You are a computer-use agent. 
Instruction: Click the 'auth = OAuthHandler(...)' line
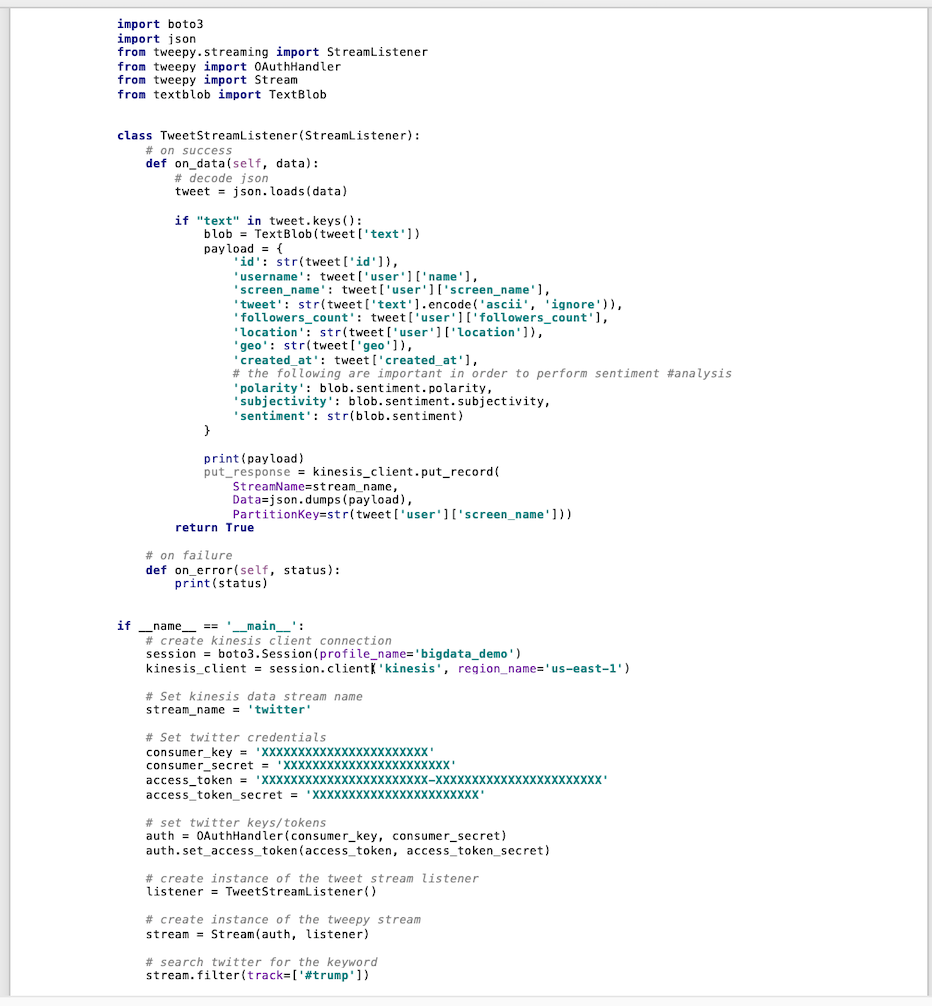click(326, 837)
